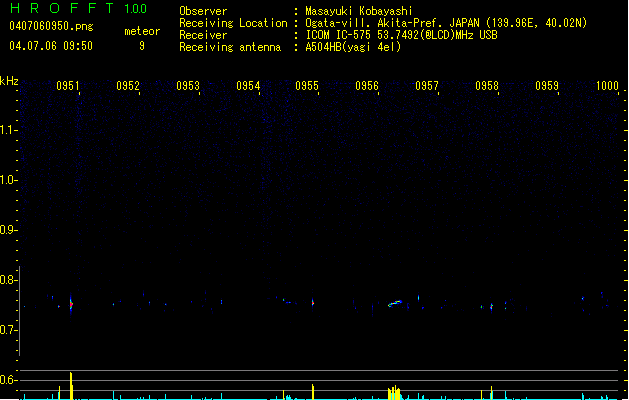
Task: Select the 1000 time marker
Action: point(607,85)
